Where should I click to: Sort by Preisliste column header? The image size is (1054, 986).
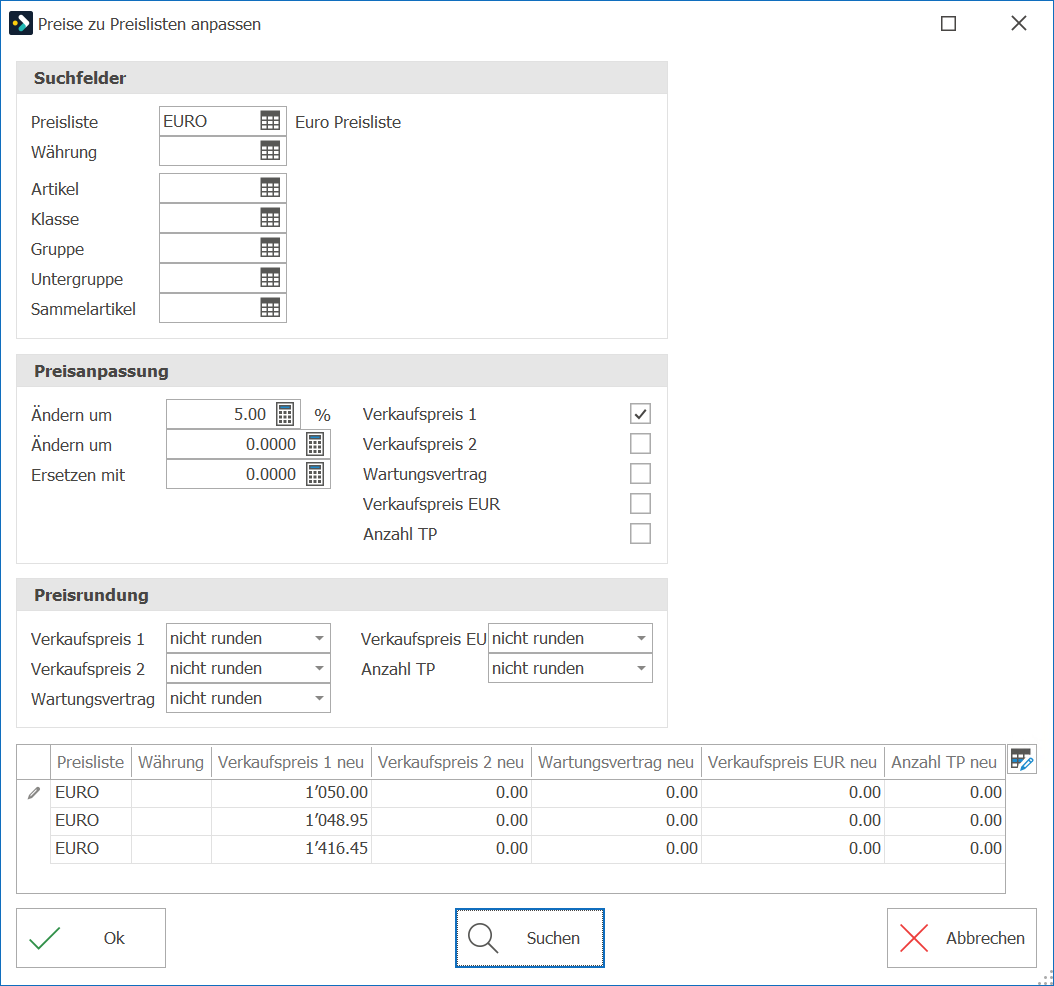tap(91, 762)
